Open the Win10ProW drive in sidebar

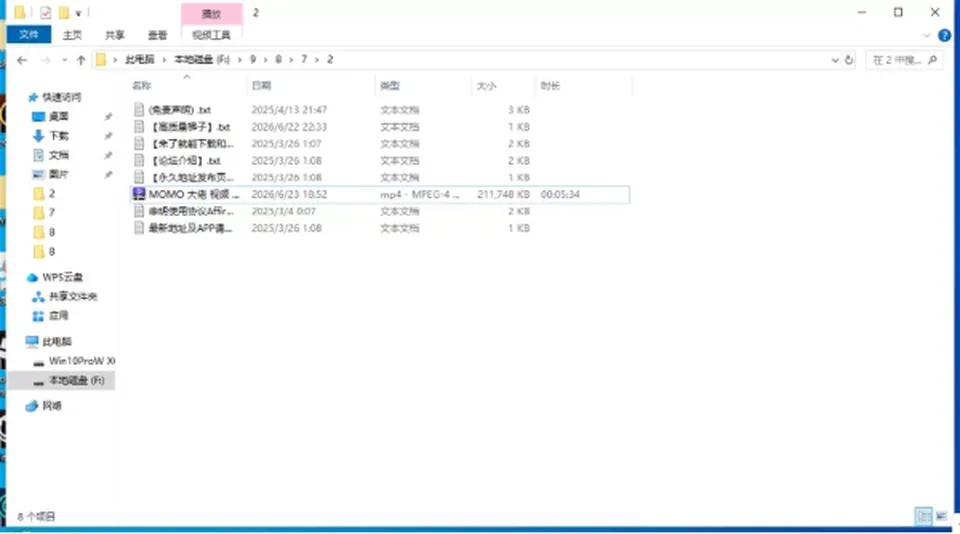81,361
